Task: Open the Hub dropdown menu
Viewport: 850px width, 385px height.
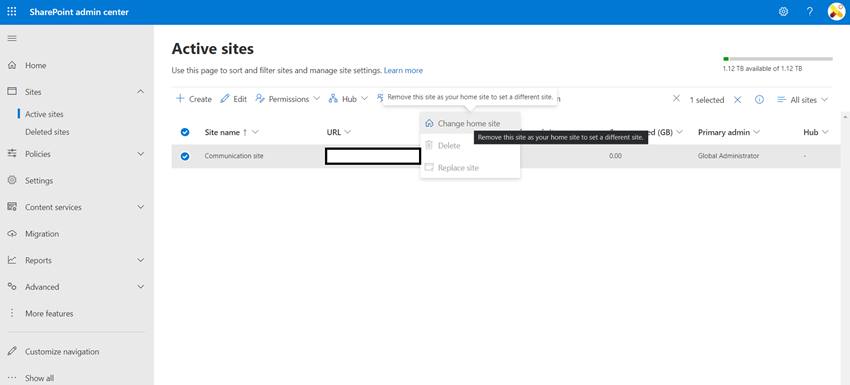Action: pyautogui.click(x=349, y=99)
